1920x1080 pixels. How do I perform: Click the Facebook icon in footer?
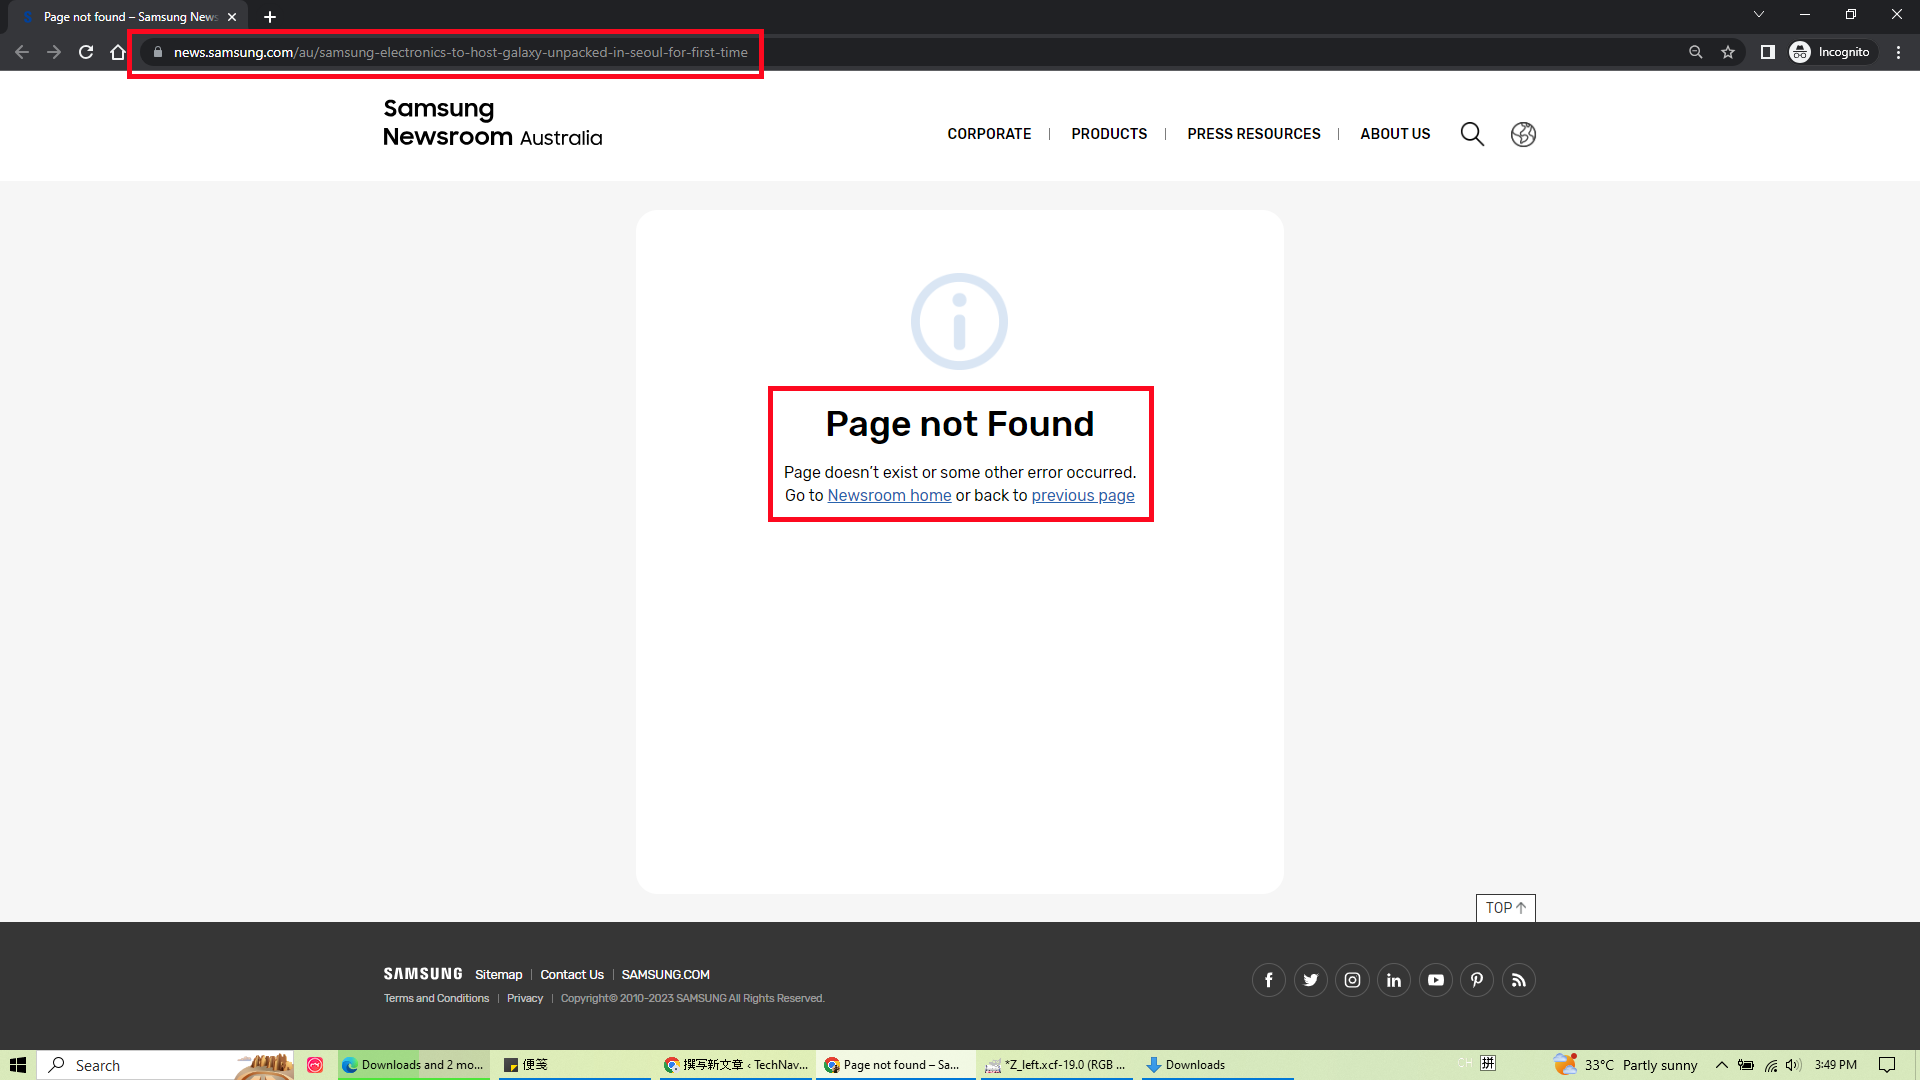pos(1268,980)
